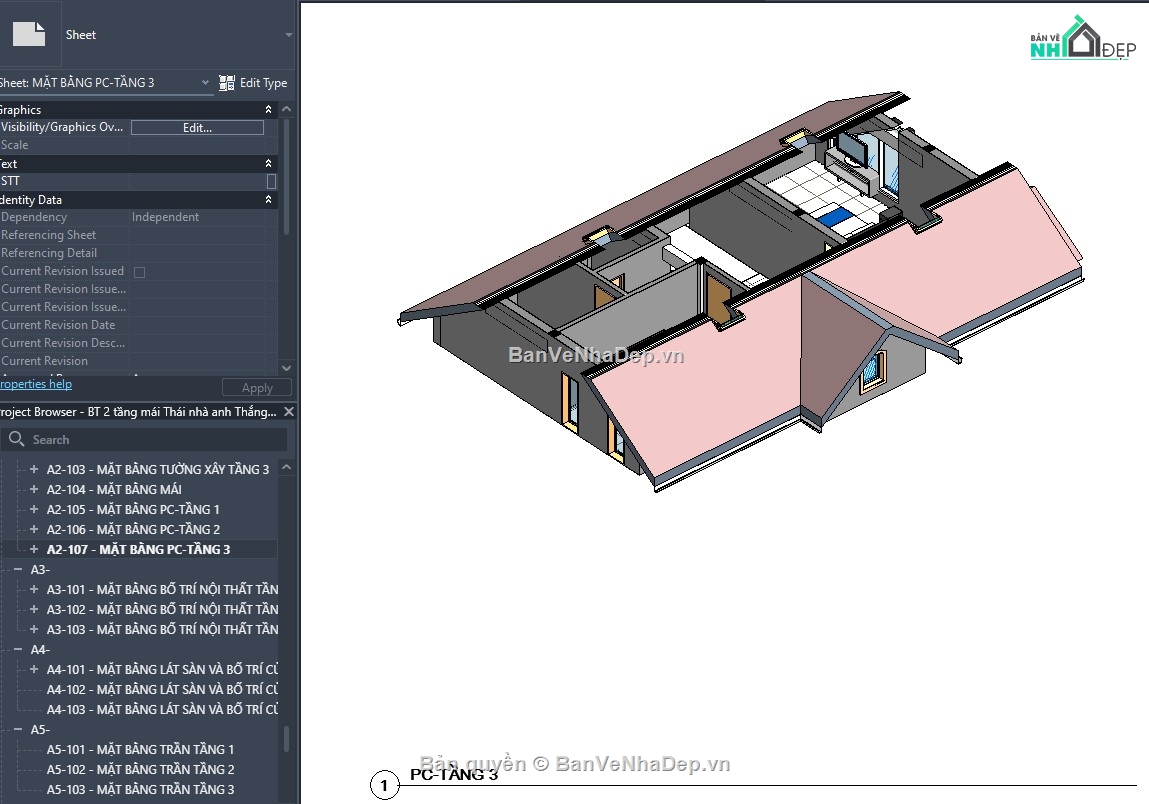Click the PC-TẦNG 3 view title
Viewport: 1149px width, 804px height.
454,775
